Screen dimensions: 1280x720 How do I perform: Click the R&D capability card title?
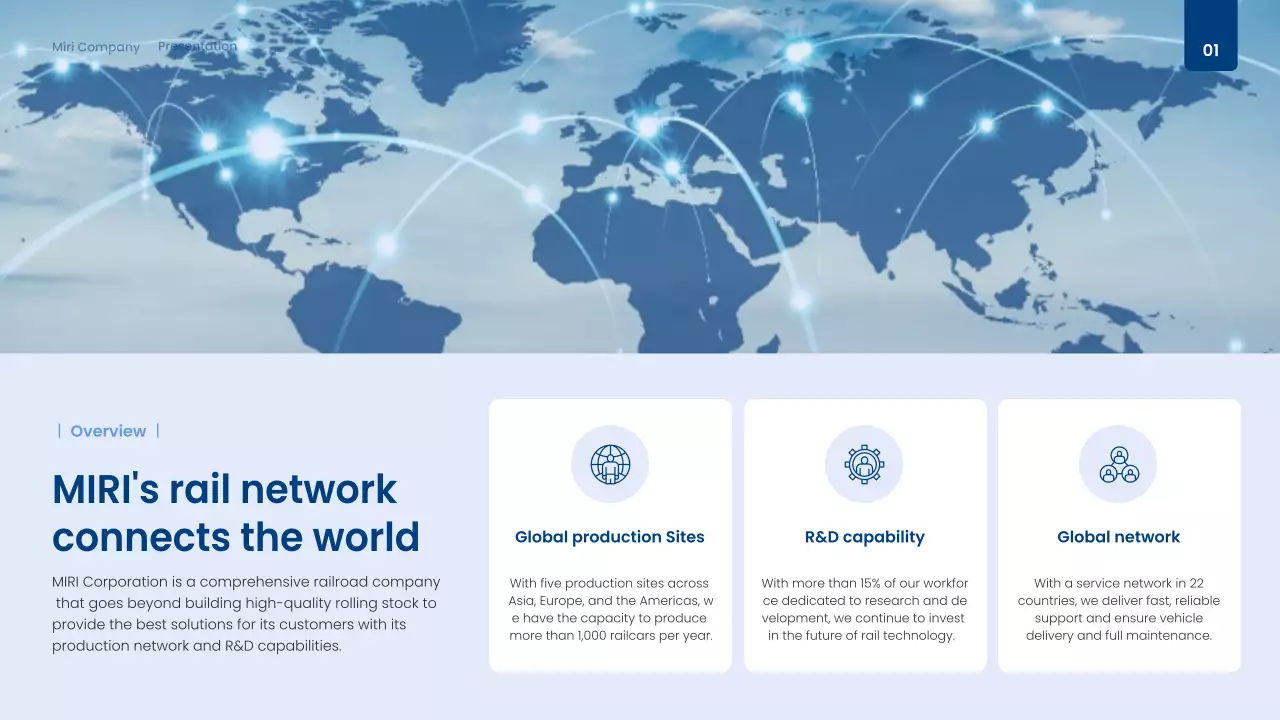tap(864, 537)
